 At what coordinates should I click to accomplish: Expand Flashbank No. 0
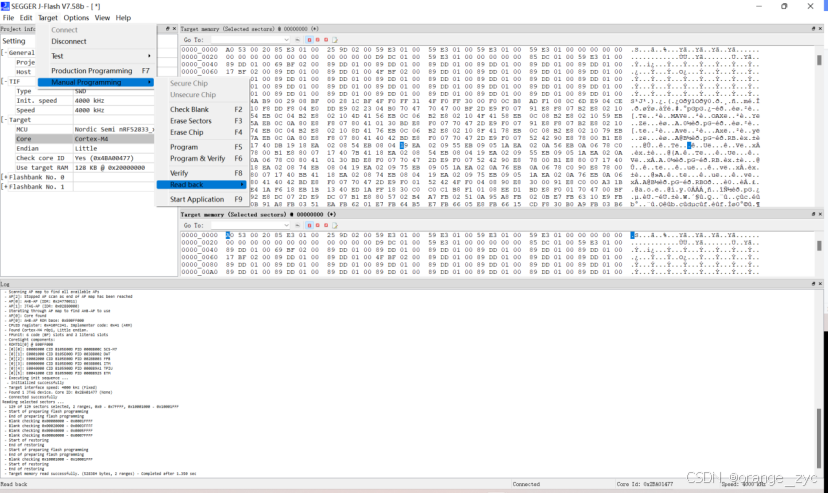click(4, 177)
